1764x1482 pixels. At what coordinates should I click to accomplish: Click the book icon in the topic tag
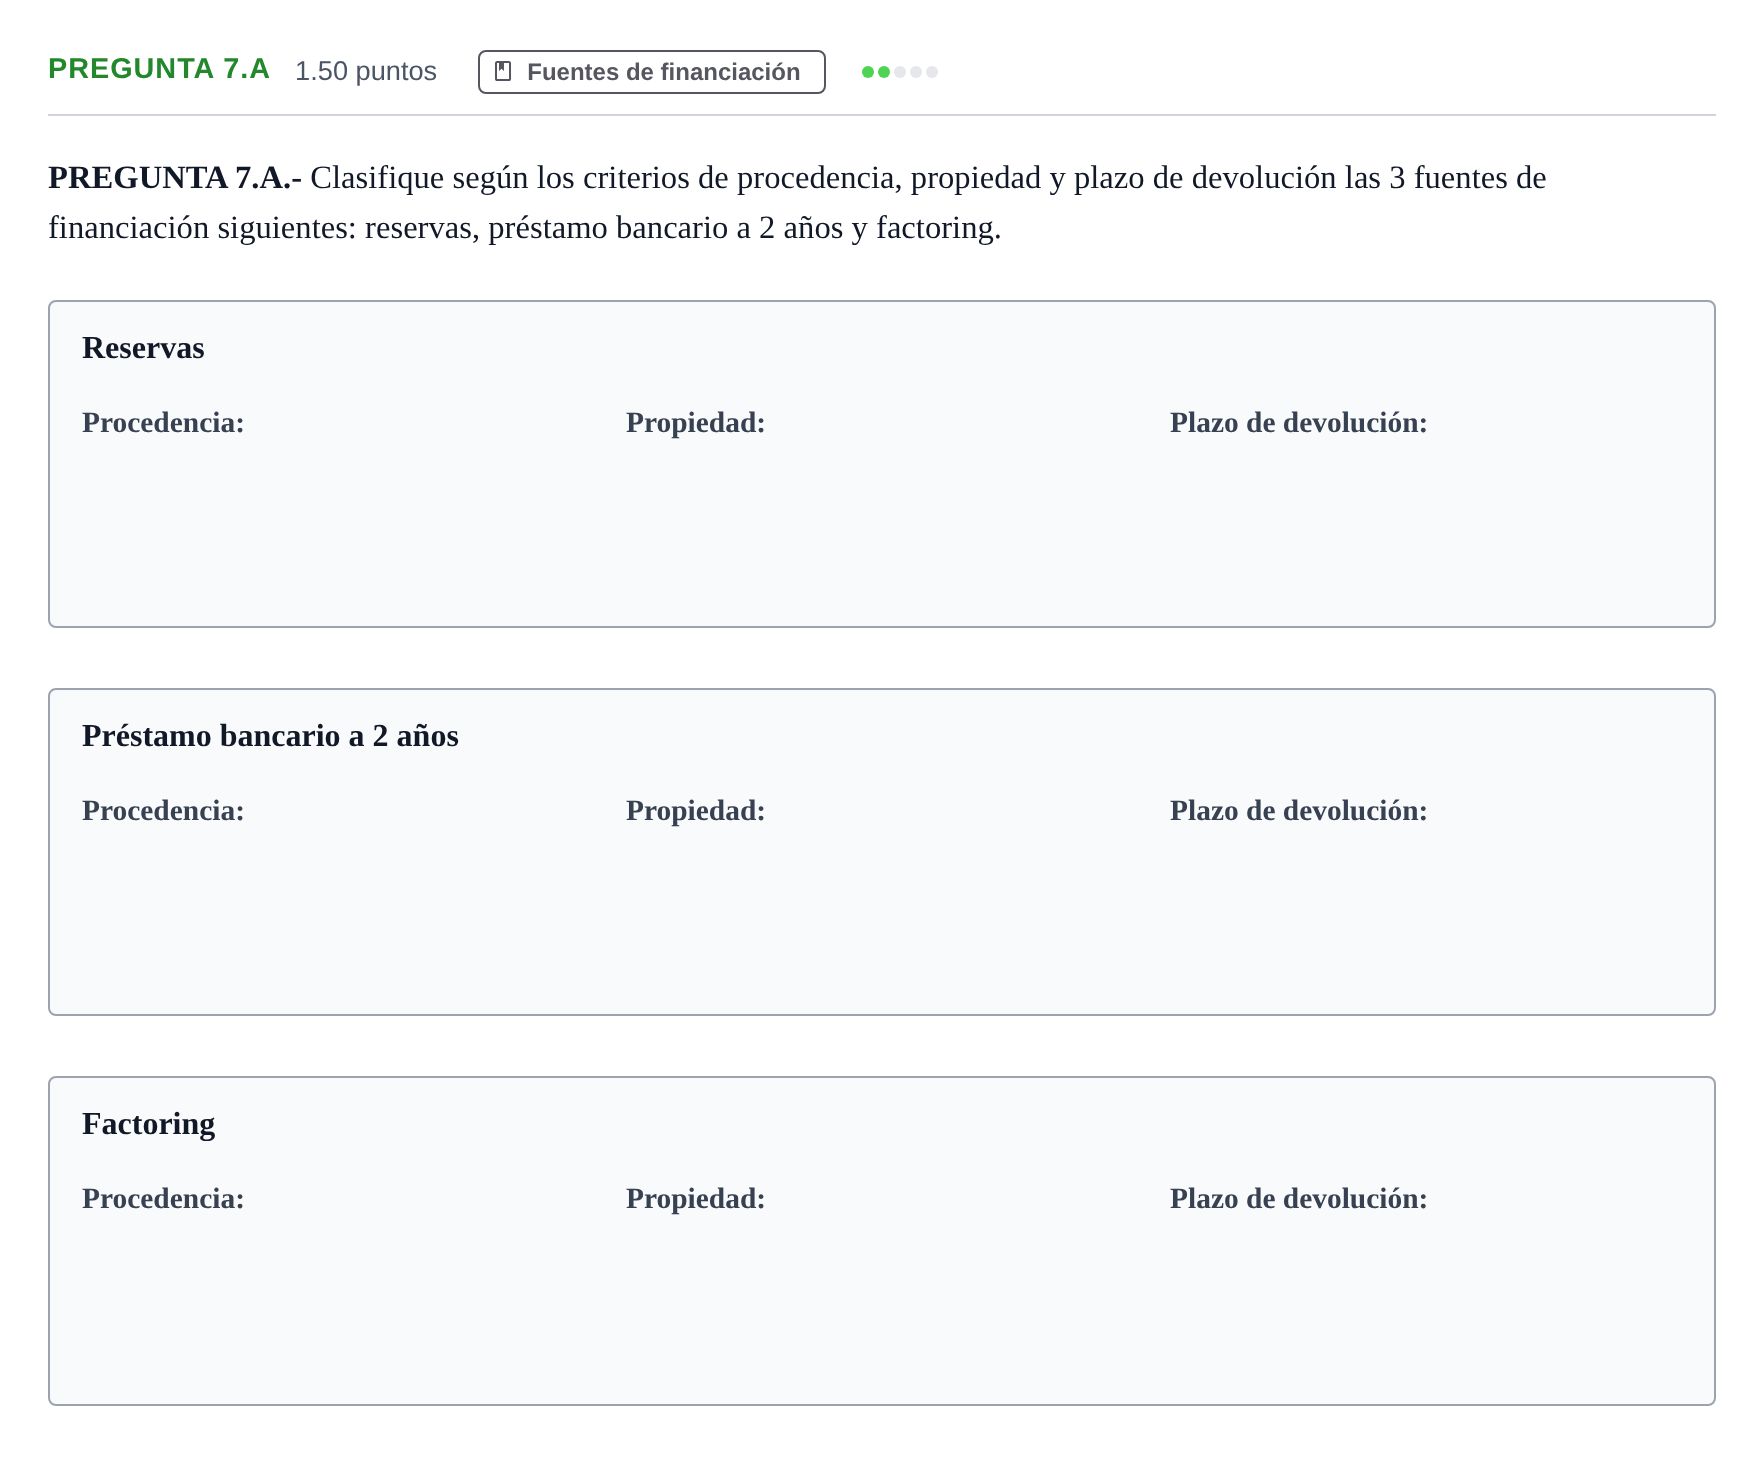pyautogui.click(x=504, y=72)
